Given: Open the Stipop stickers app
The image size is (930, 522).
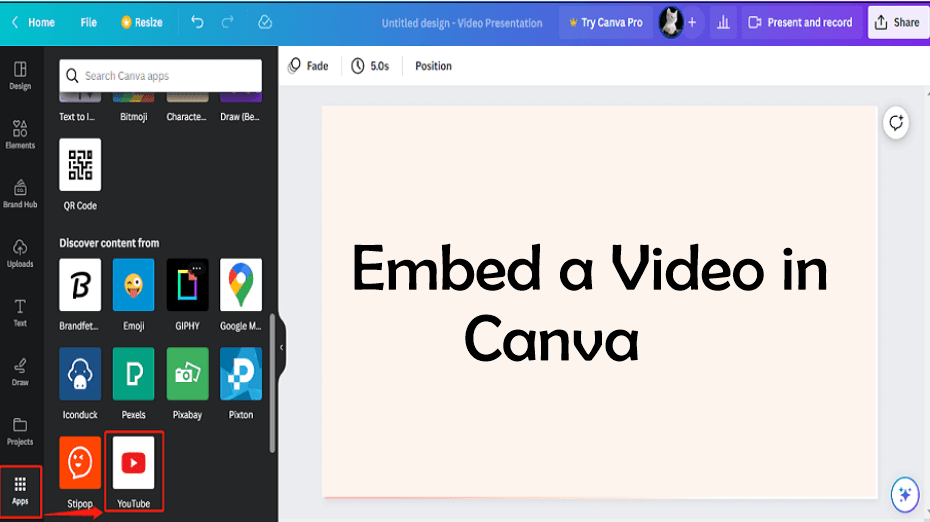Looking at the screenshot, I should (80, 463).
